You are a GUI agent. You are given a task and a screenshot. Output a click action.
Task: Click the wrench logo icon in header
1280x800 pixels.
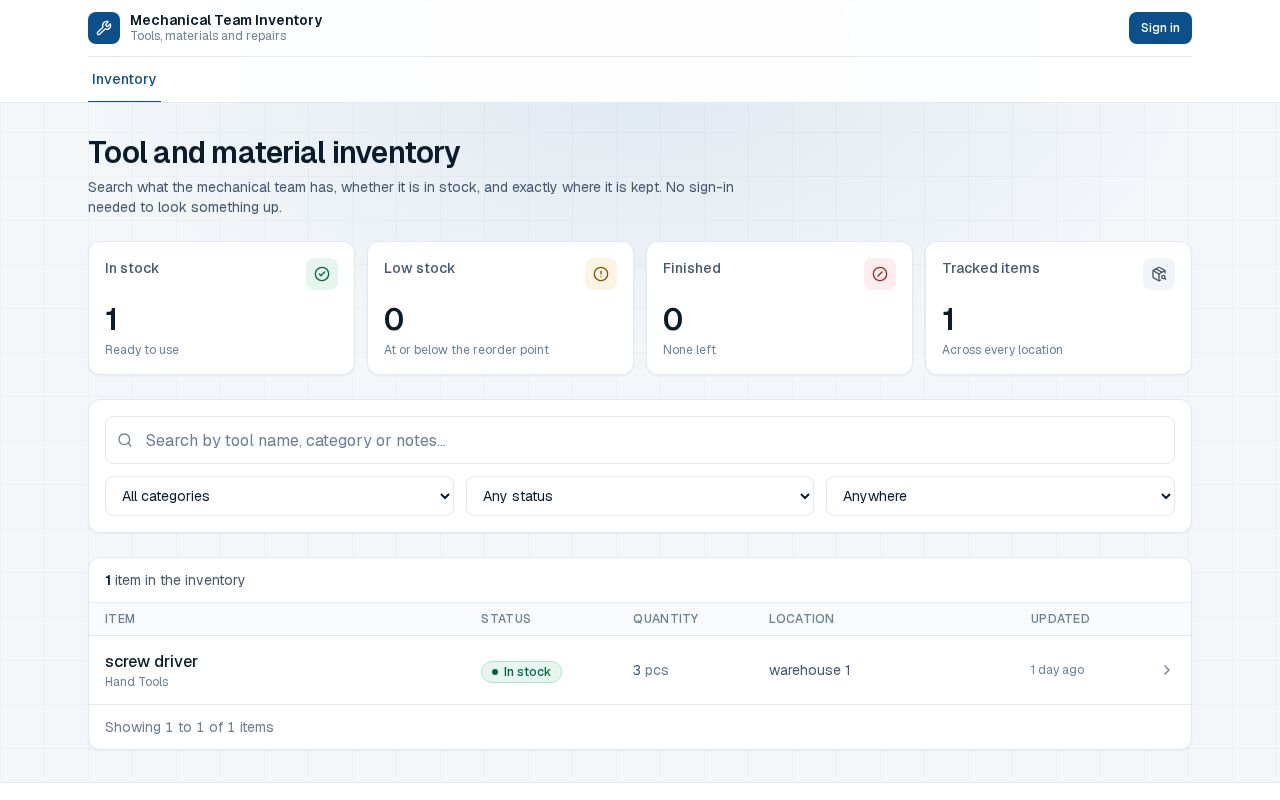coord(104,28)
